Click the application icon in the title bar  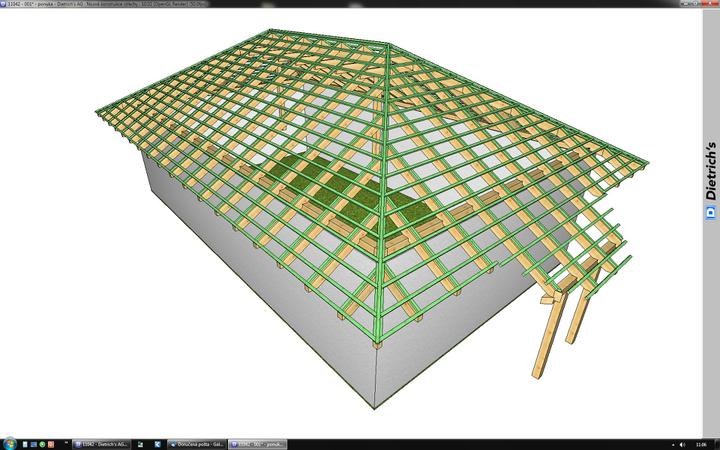click(x=4, y=4)
